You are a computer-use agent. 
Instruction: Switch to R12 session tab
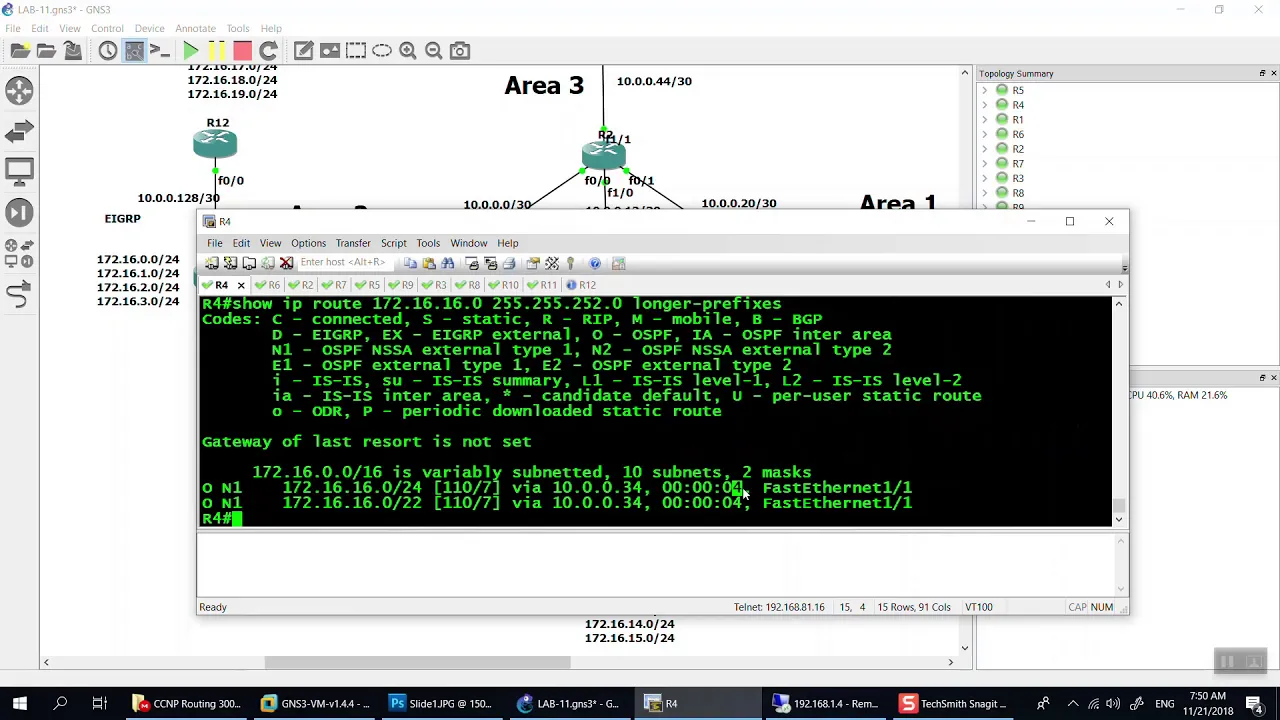(x=581, y=285)
